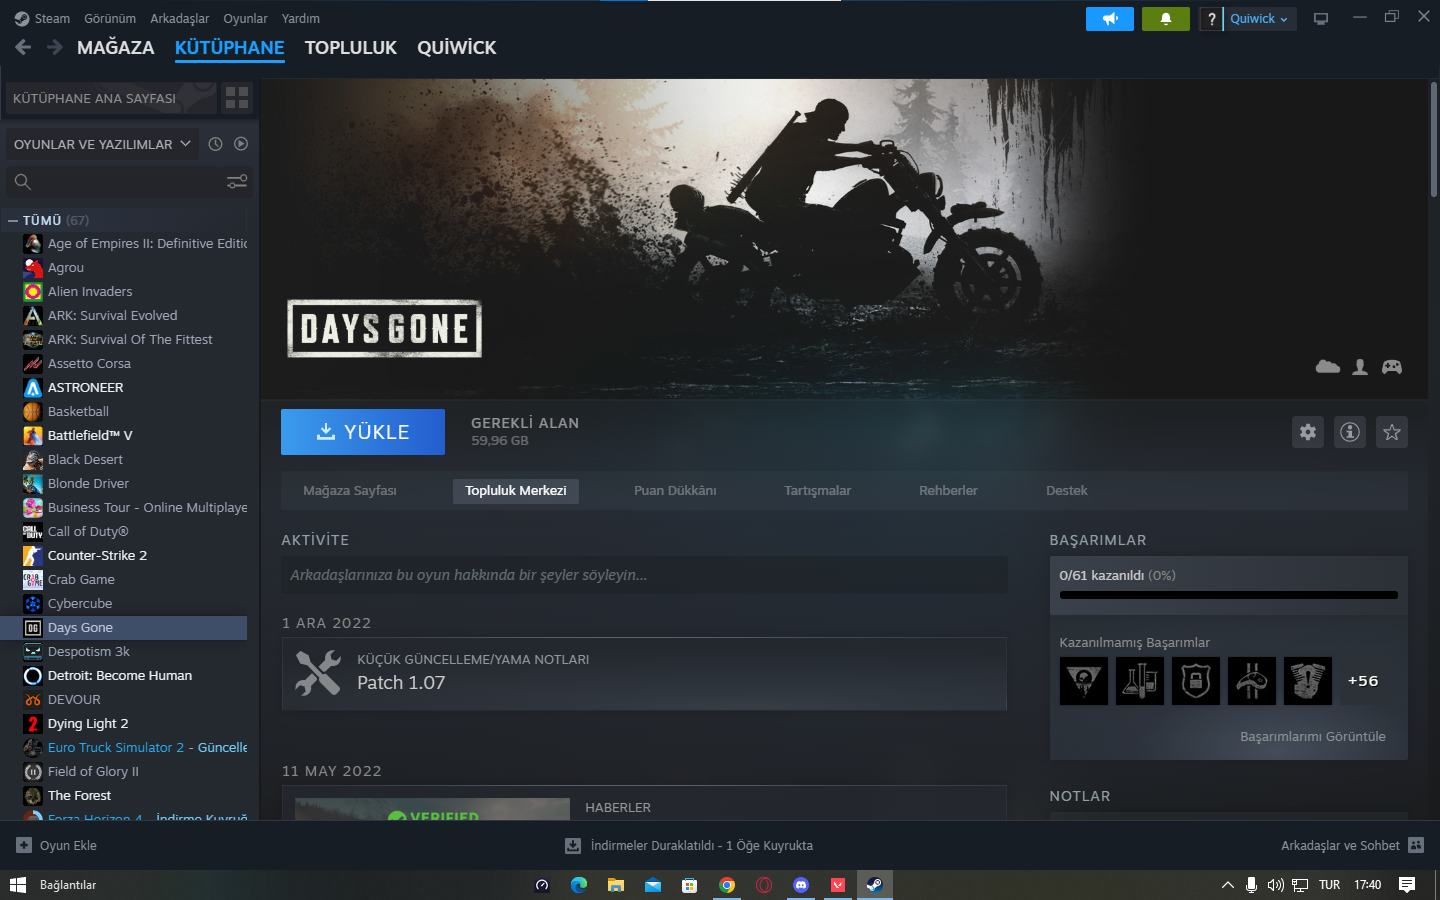
Task: Open the Oyunlar menu
Action: pyautogui.click(x=245, y=18)
